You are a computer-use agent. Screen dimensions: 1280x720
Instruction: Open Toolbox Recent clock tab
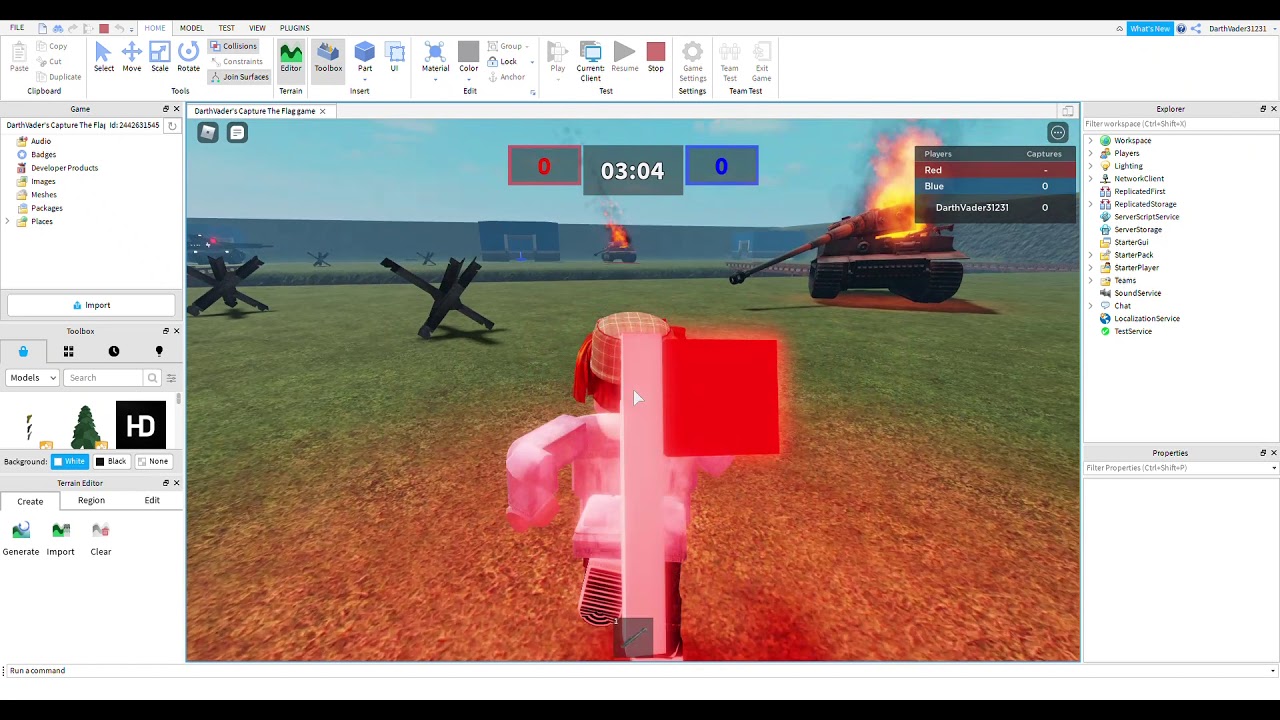point(114,351)
